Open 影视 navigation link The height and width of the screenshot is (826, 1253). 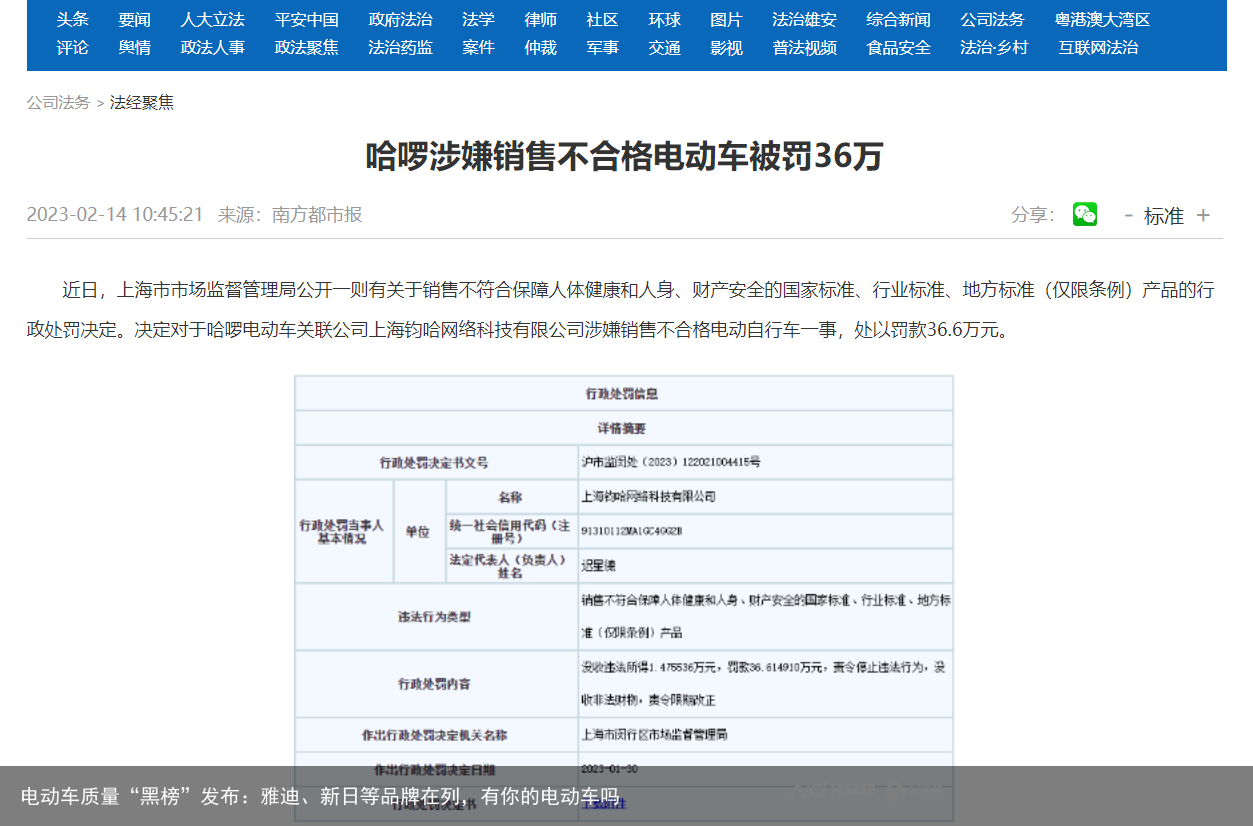click(x=726, y=47)
